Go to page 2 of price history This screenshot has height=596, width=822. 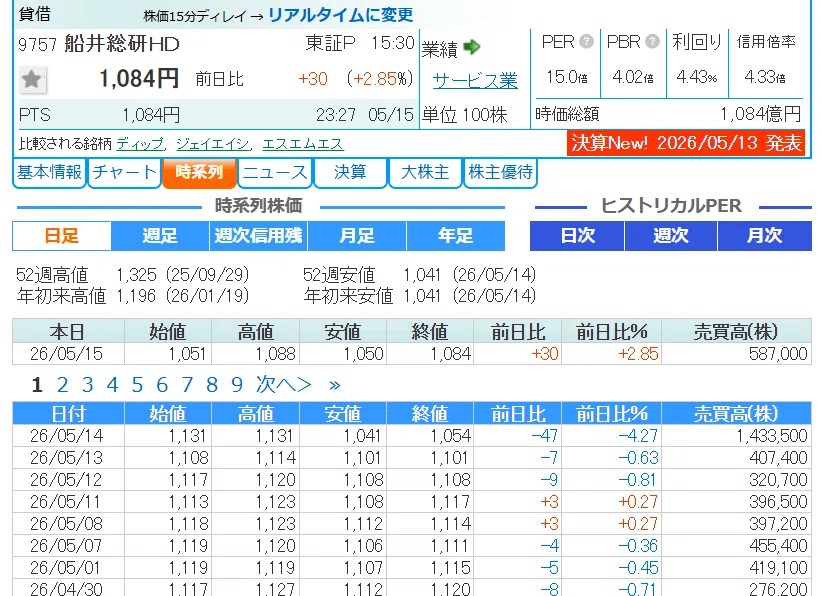(x=62, y=385)
